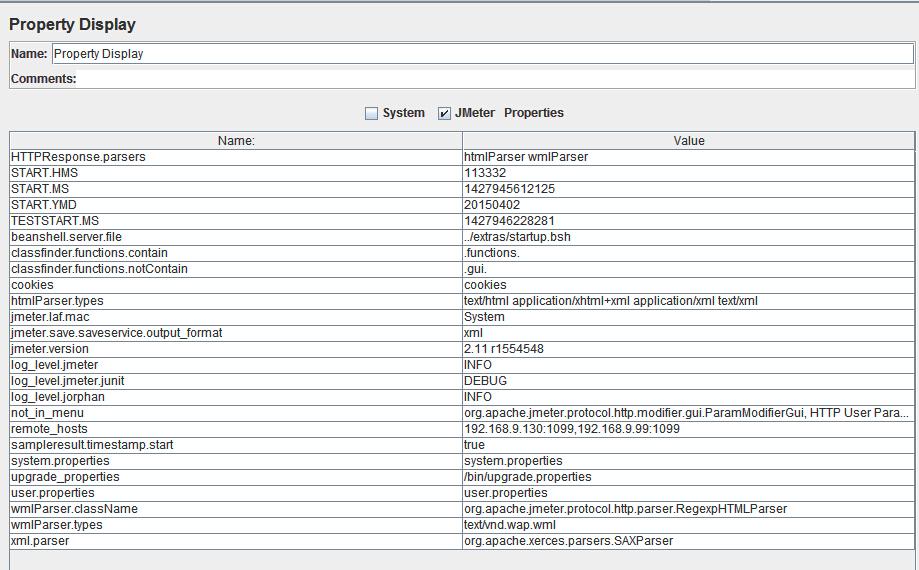Click the beanshell.server.file value cell
This screenshot has width=919, height=570.
click(688, 237)
